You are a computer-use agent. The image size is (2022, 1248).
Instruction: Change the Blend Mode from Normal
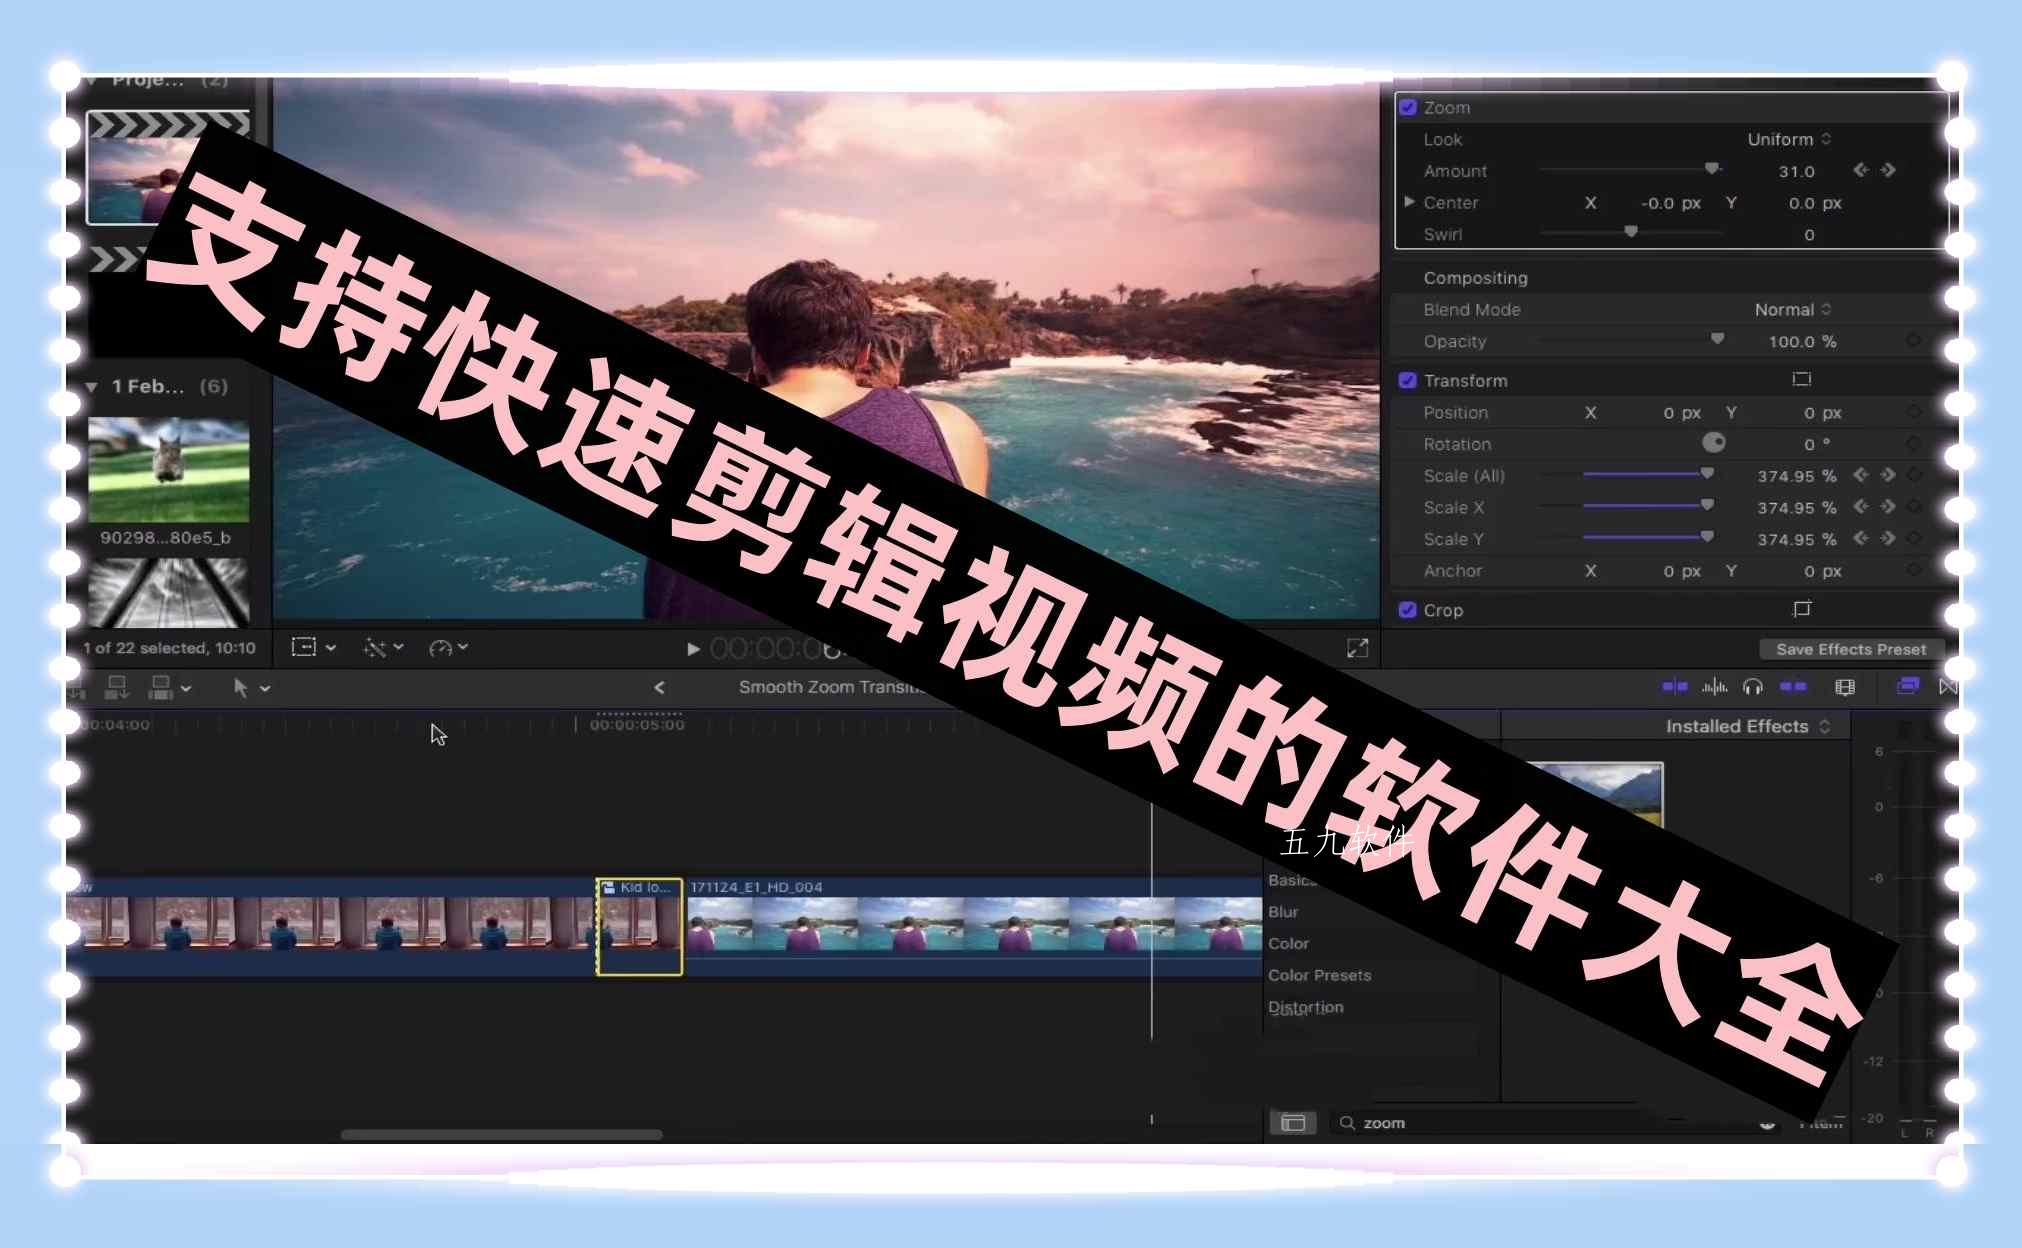pyautogui.click(x=1791, y=309)
